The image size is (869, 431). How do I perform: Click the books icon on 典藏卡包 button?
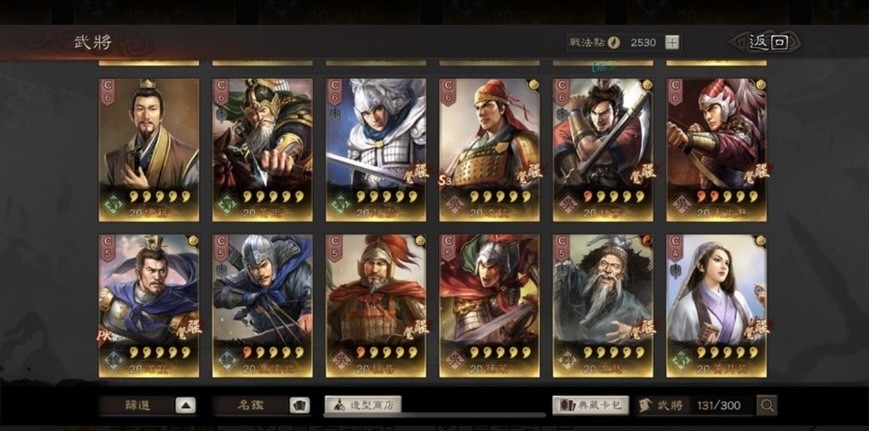568,406
